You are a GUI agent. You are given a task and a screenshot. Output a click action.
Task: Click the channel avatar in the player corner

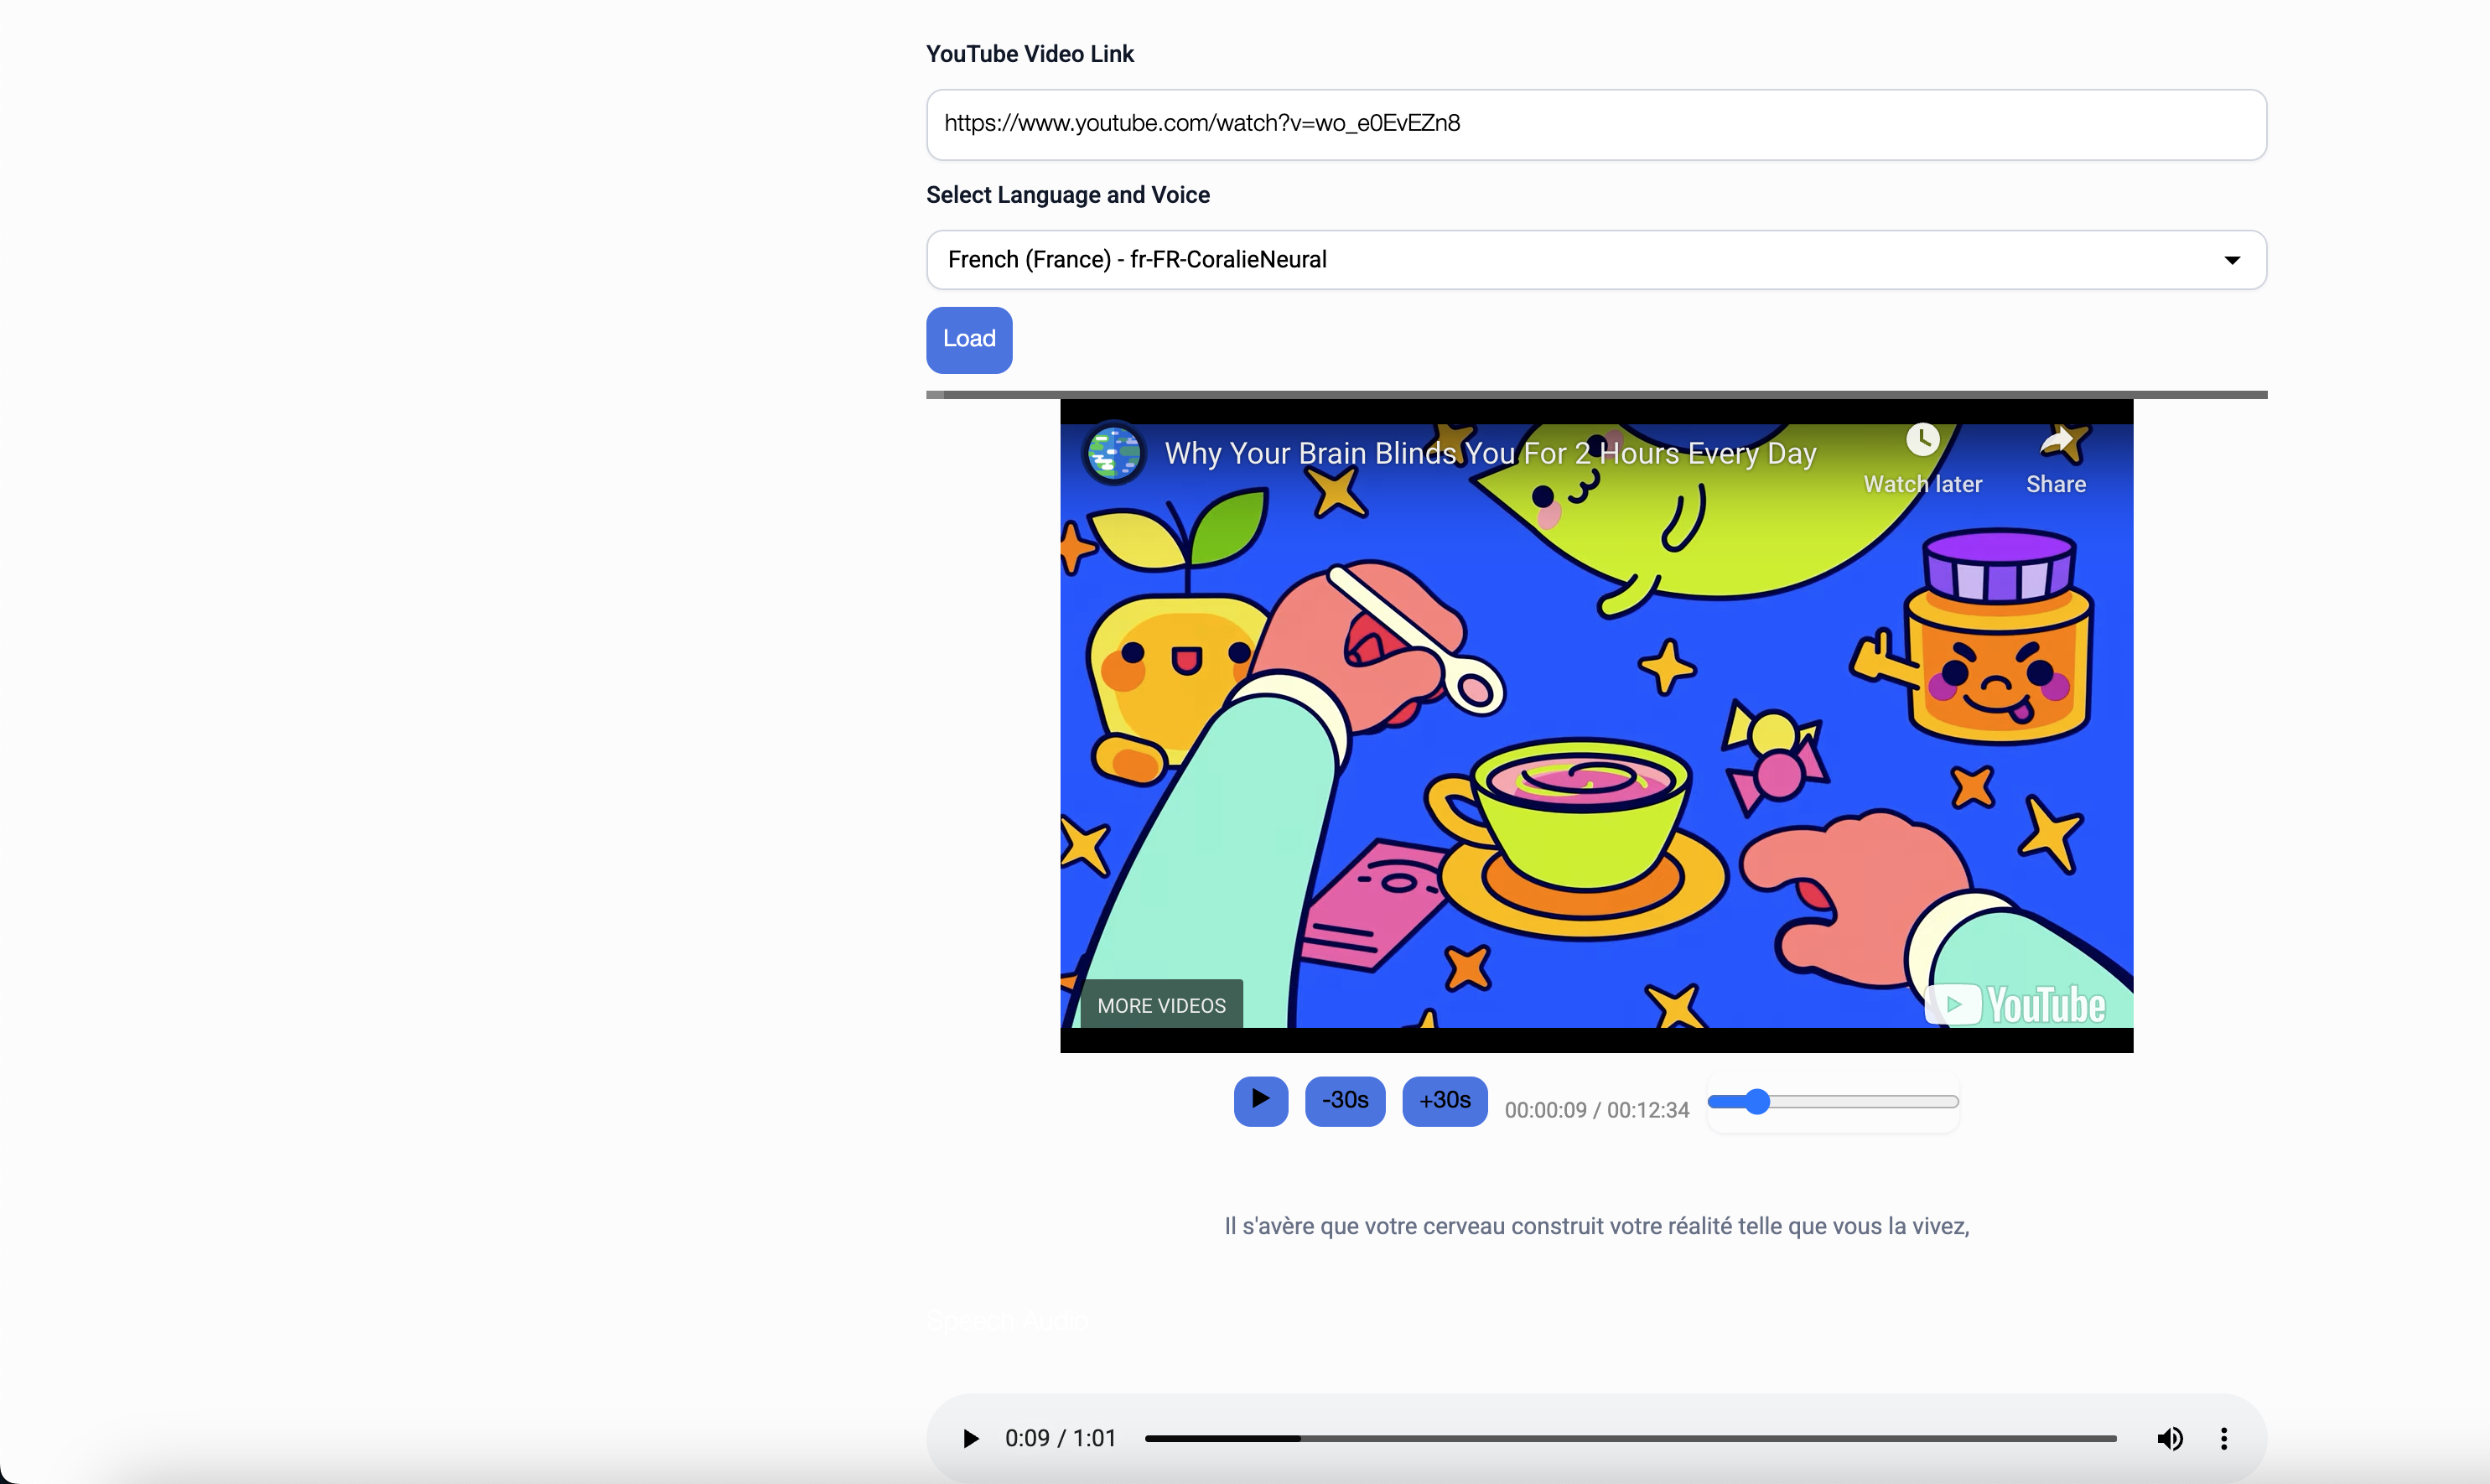(x=1113, y=452)
